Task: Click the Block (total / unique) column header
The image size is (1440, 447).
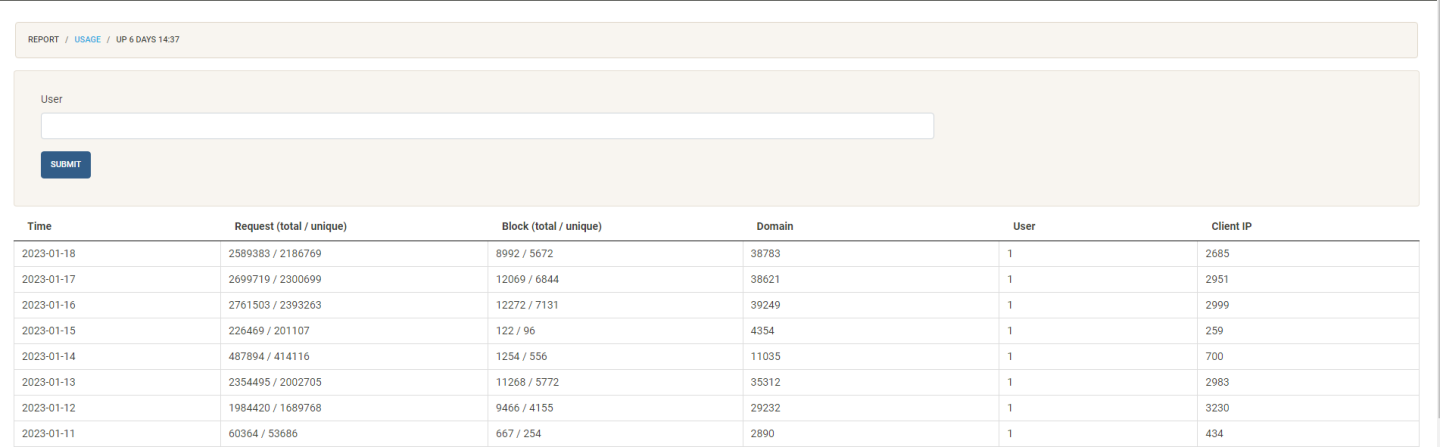Action: coord(551,227)
